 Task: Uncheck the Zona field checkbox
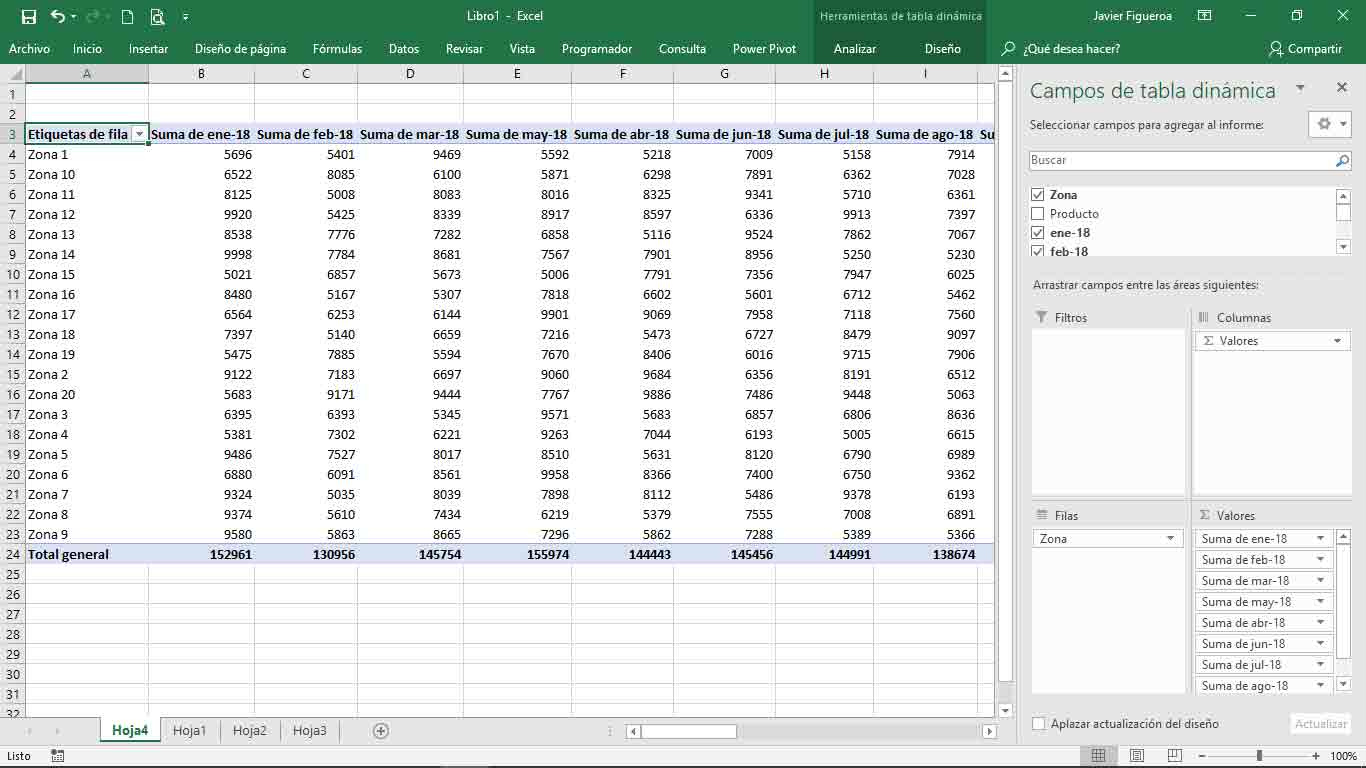(1038, 195)
